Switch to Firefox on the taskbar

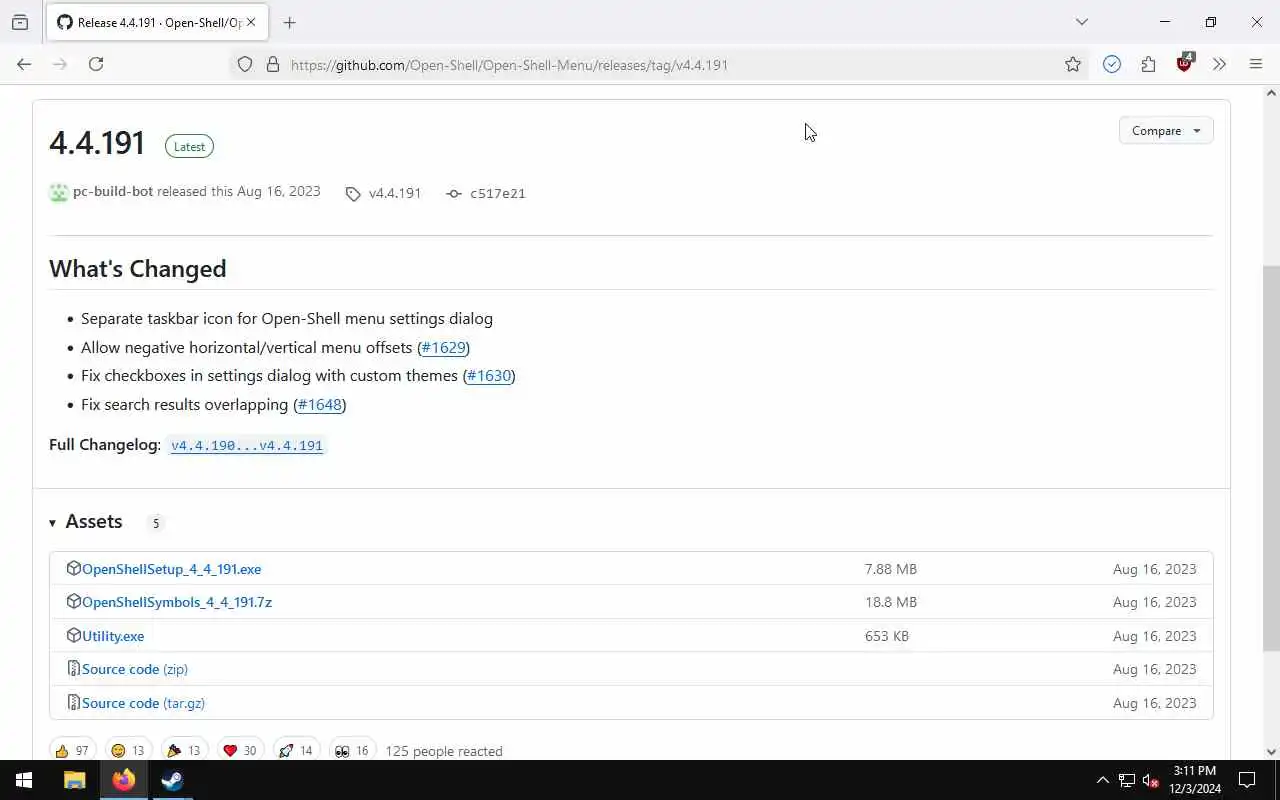pos(124,780)
